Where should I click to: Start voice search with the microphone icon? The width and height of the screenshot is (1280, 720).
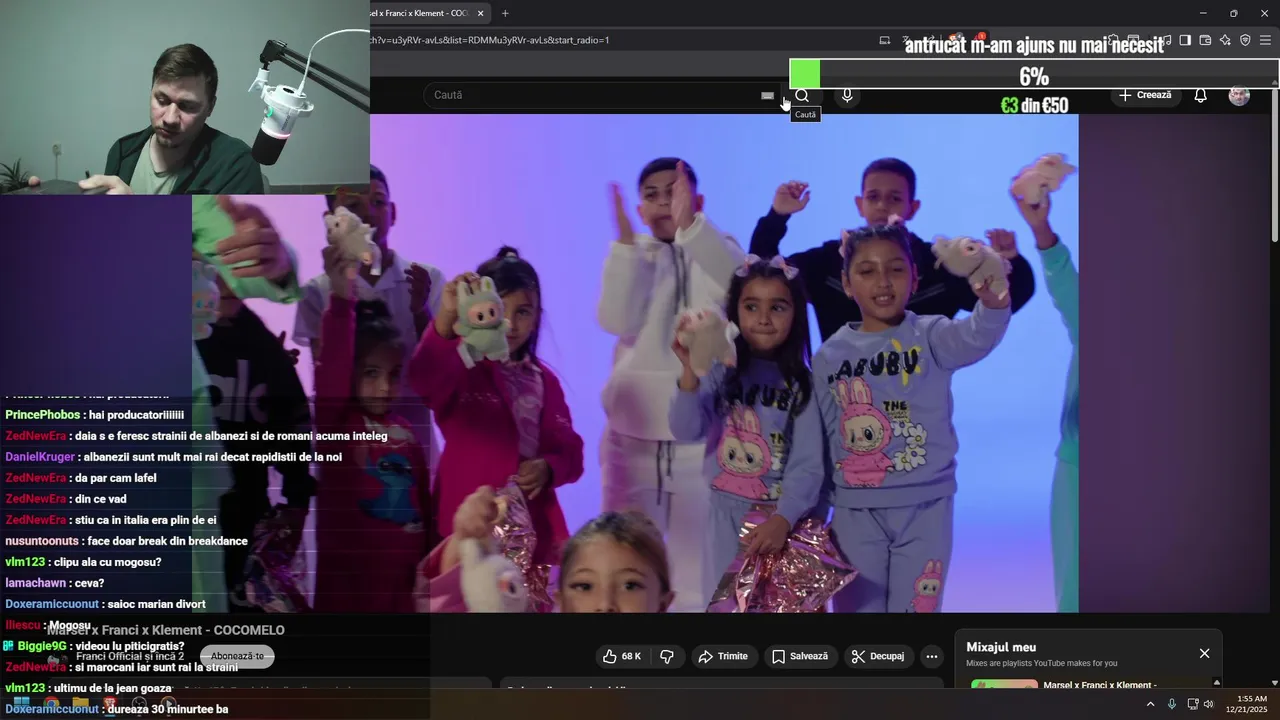pos(847,95)
